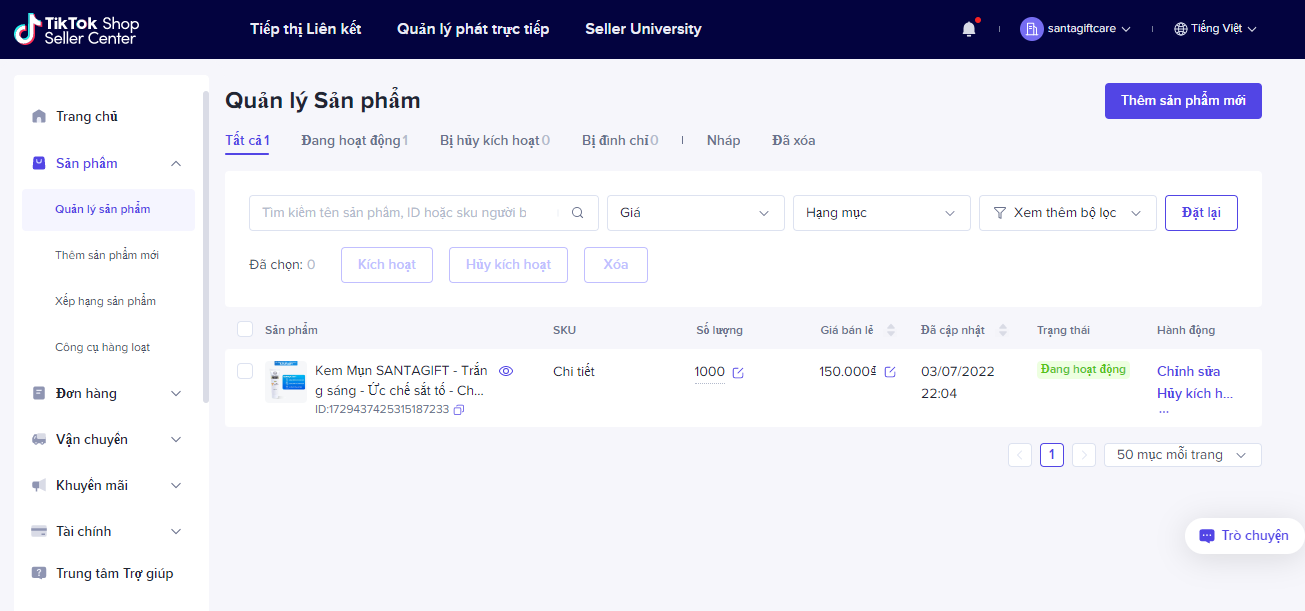Open Xếp hạng sản phẩm sidebar item
The image size is (1305, 611).
click(105, 301)
